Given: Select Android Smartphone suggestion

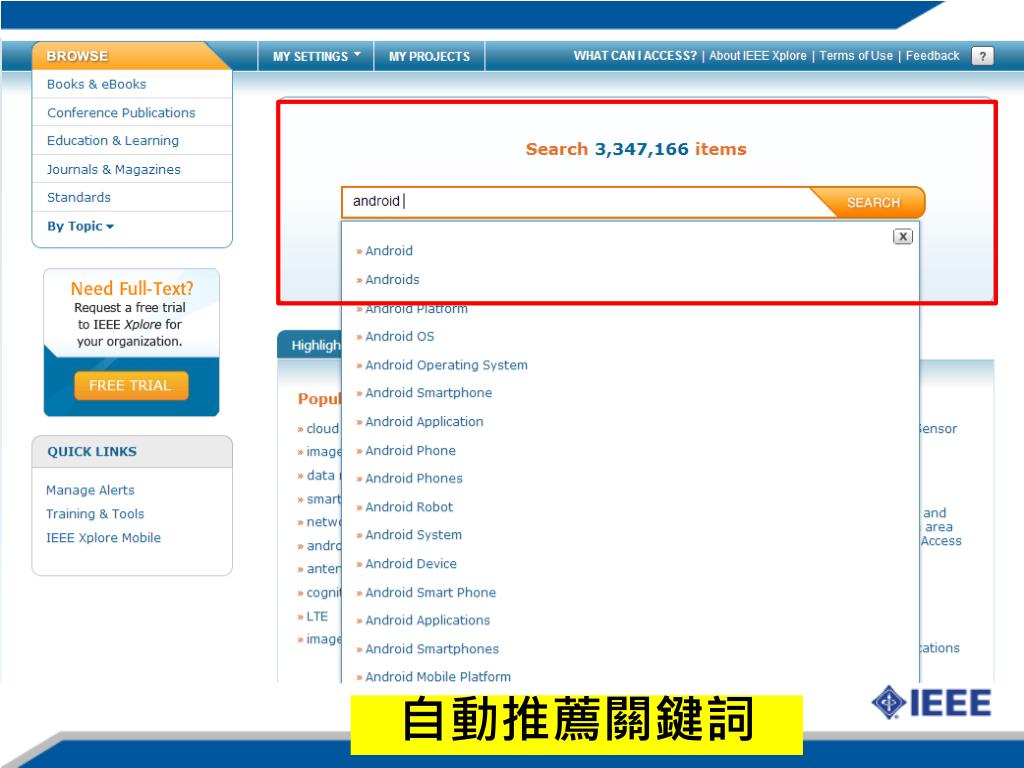Looking at the screenshot, I should [428, 392].
